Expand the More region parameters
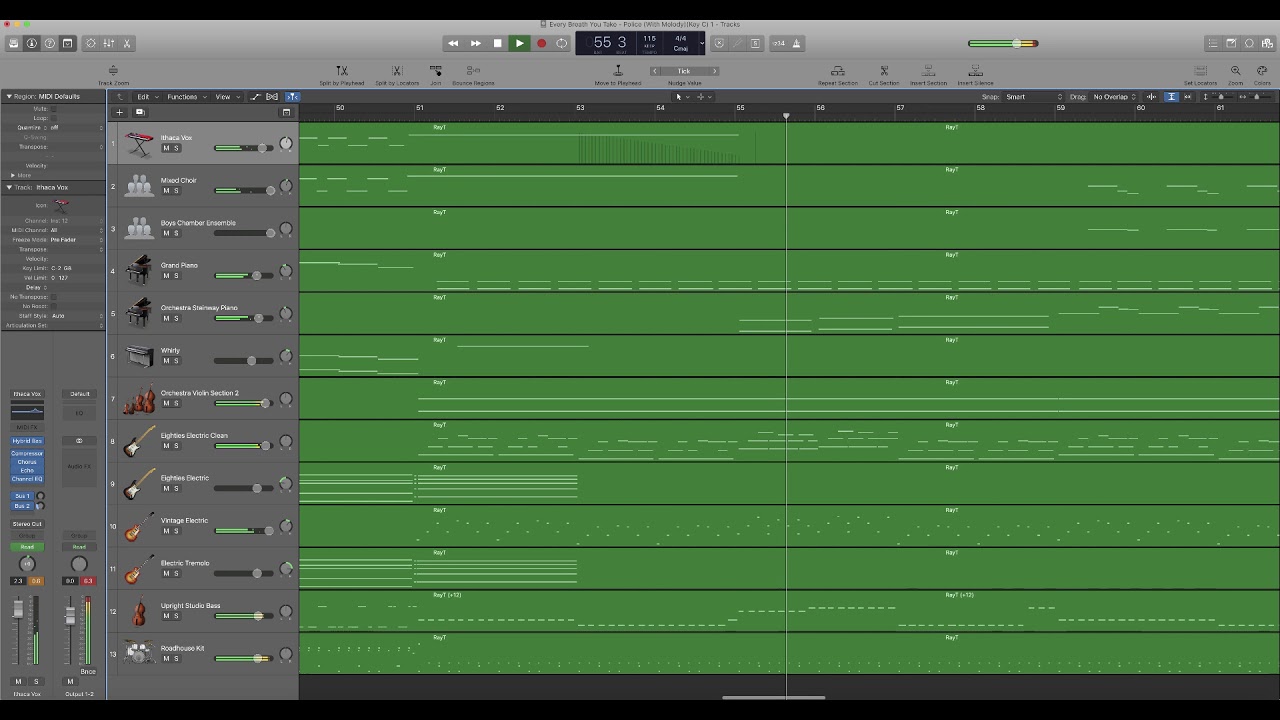The width and height of the screenshot is (1280, 720). [x=13, y=175]
